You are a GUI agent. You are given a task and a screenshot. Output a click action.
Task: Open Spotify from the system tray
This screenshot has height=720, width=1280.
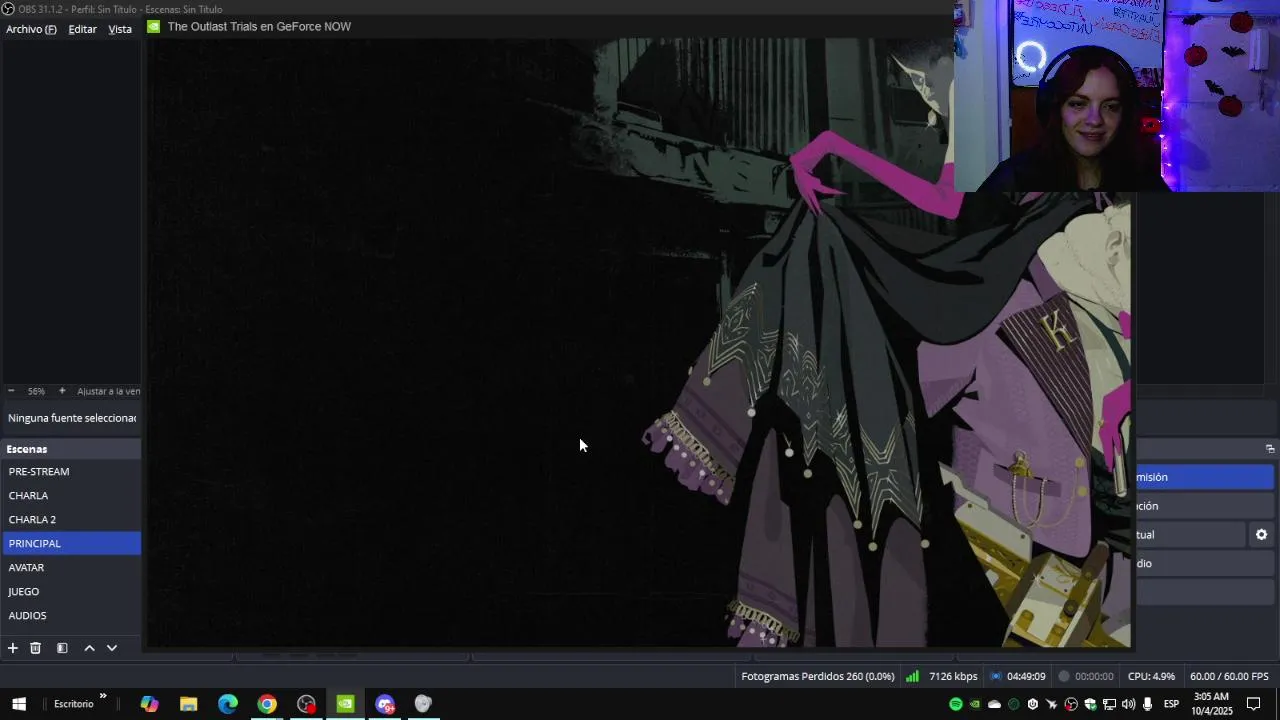coord(956,704)
